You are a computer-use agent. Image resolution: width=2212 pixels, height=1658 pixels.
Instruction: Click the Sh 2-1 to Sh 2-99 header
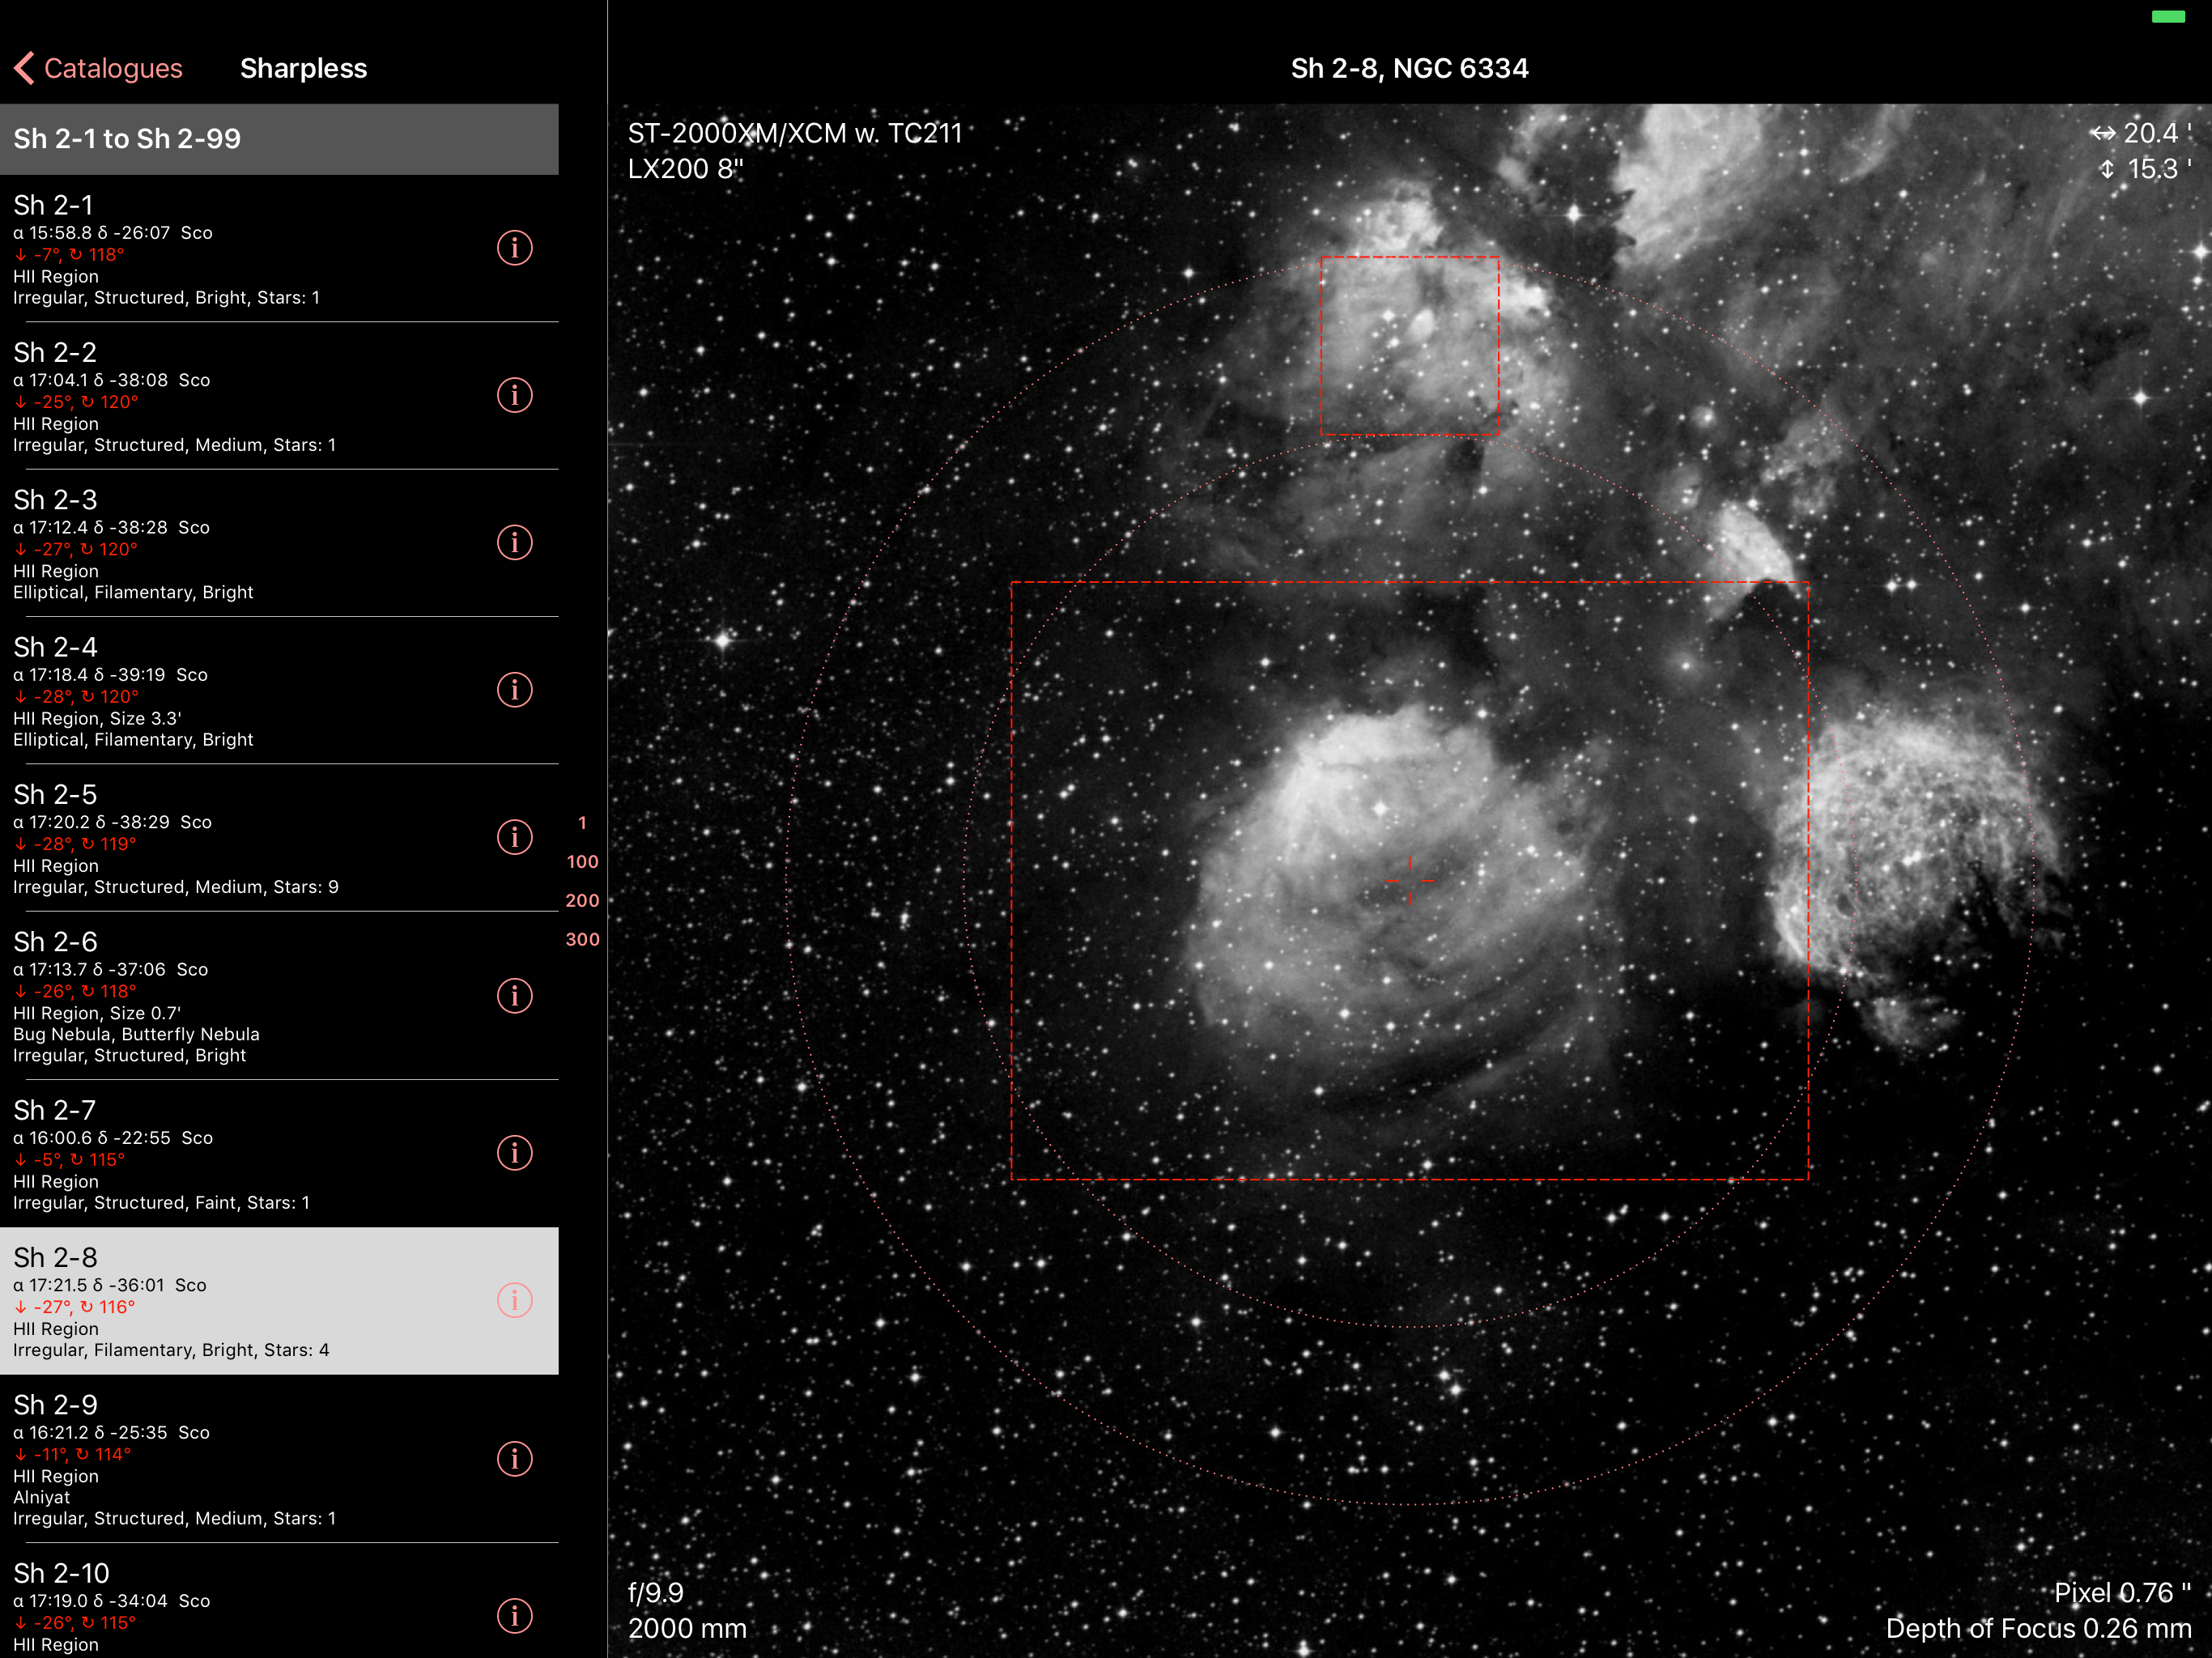[279, 139]
